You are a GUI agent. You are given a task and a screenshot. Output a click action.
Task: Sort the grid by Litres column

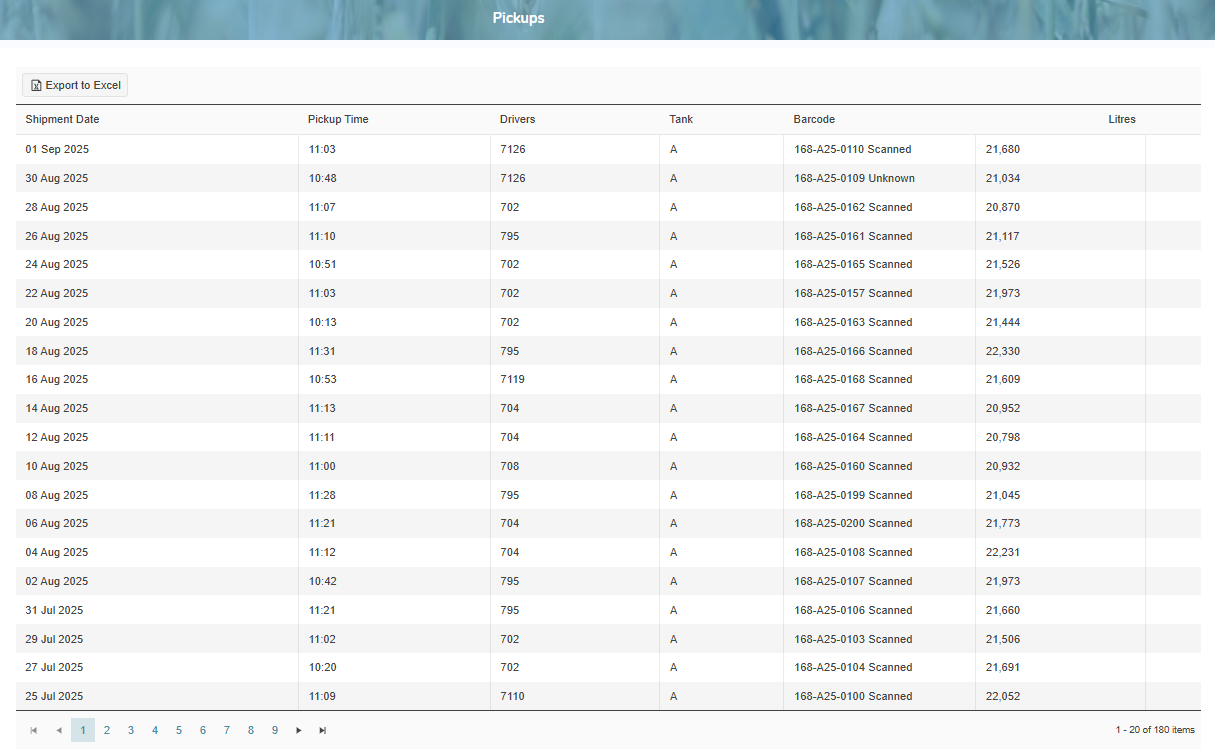[x=1122, y=119]
